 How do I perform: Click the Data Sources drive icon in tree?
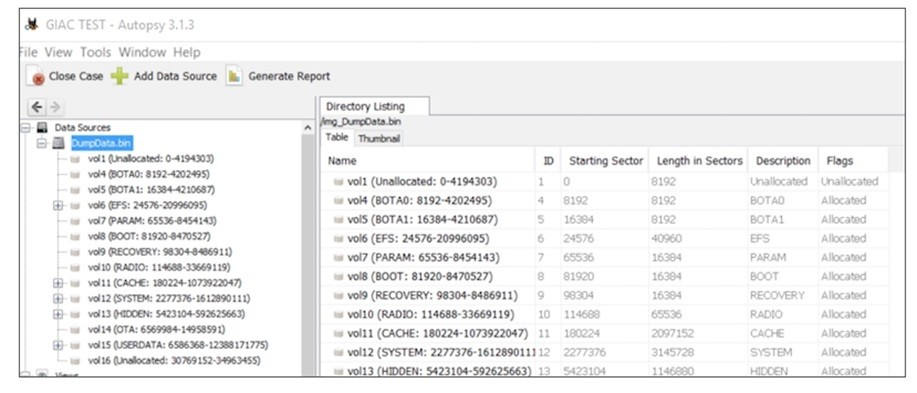pos(43,127)
